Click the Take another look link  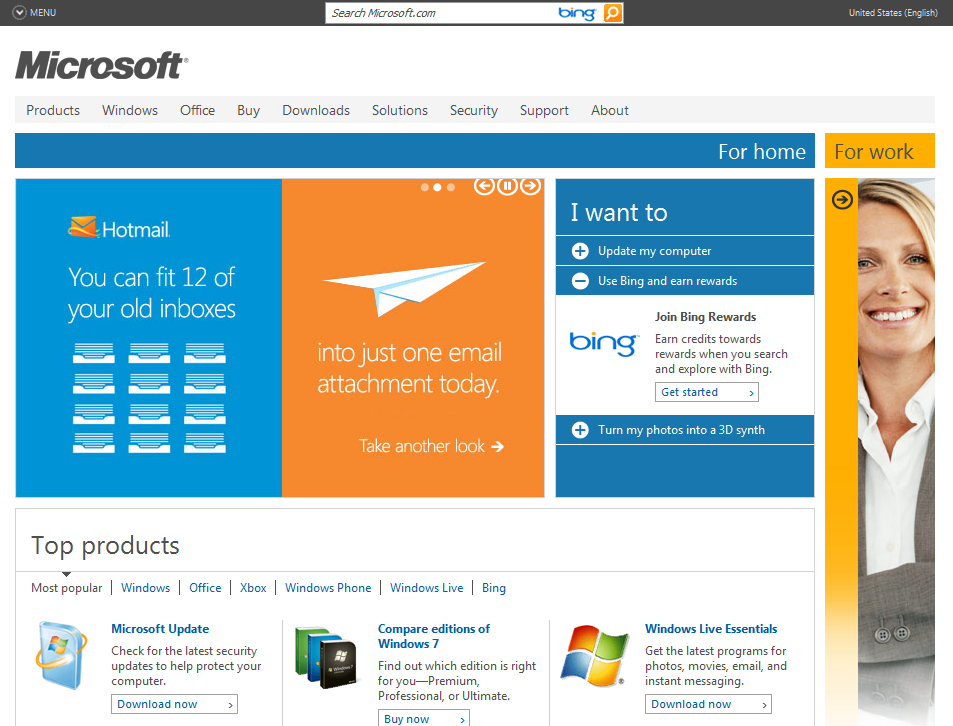tap(431, 446)
